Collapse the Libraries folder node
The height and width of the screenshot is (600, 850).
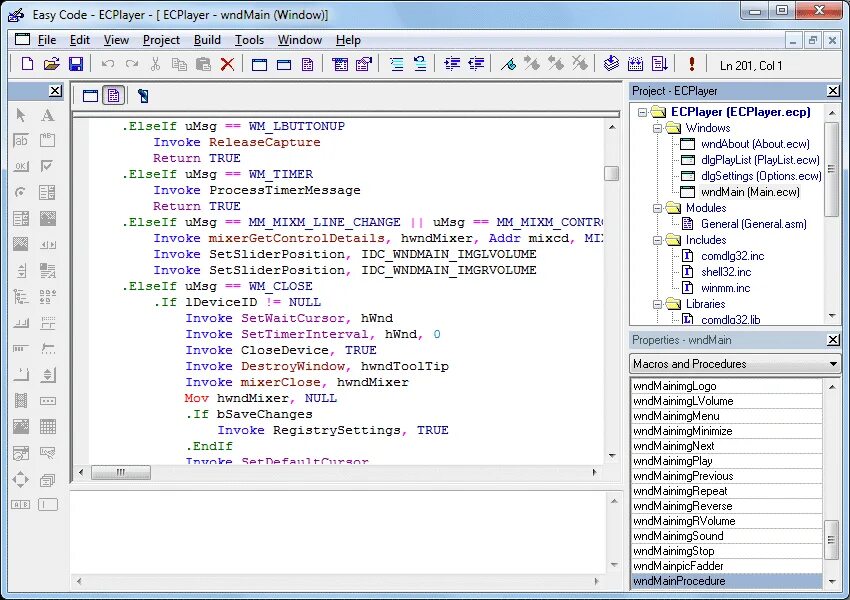coord(657,304)
